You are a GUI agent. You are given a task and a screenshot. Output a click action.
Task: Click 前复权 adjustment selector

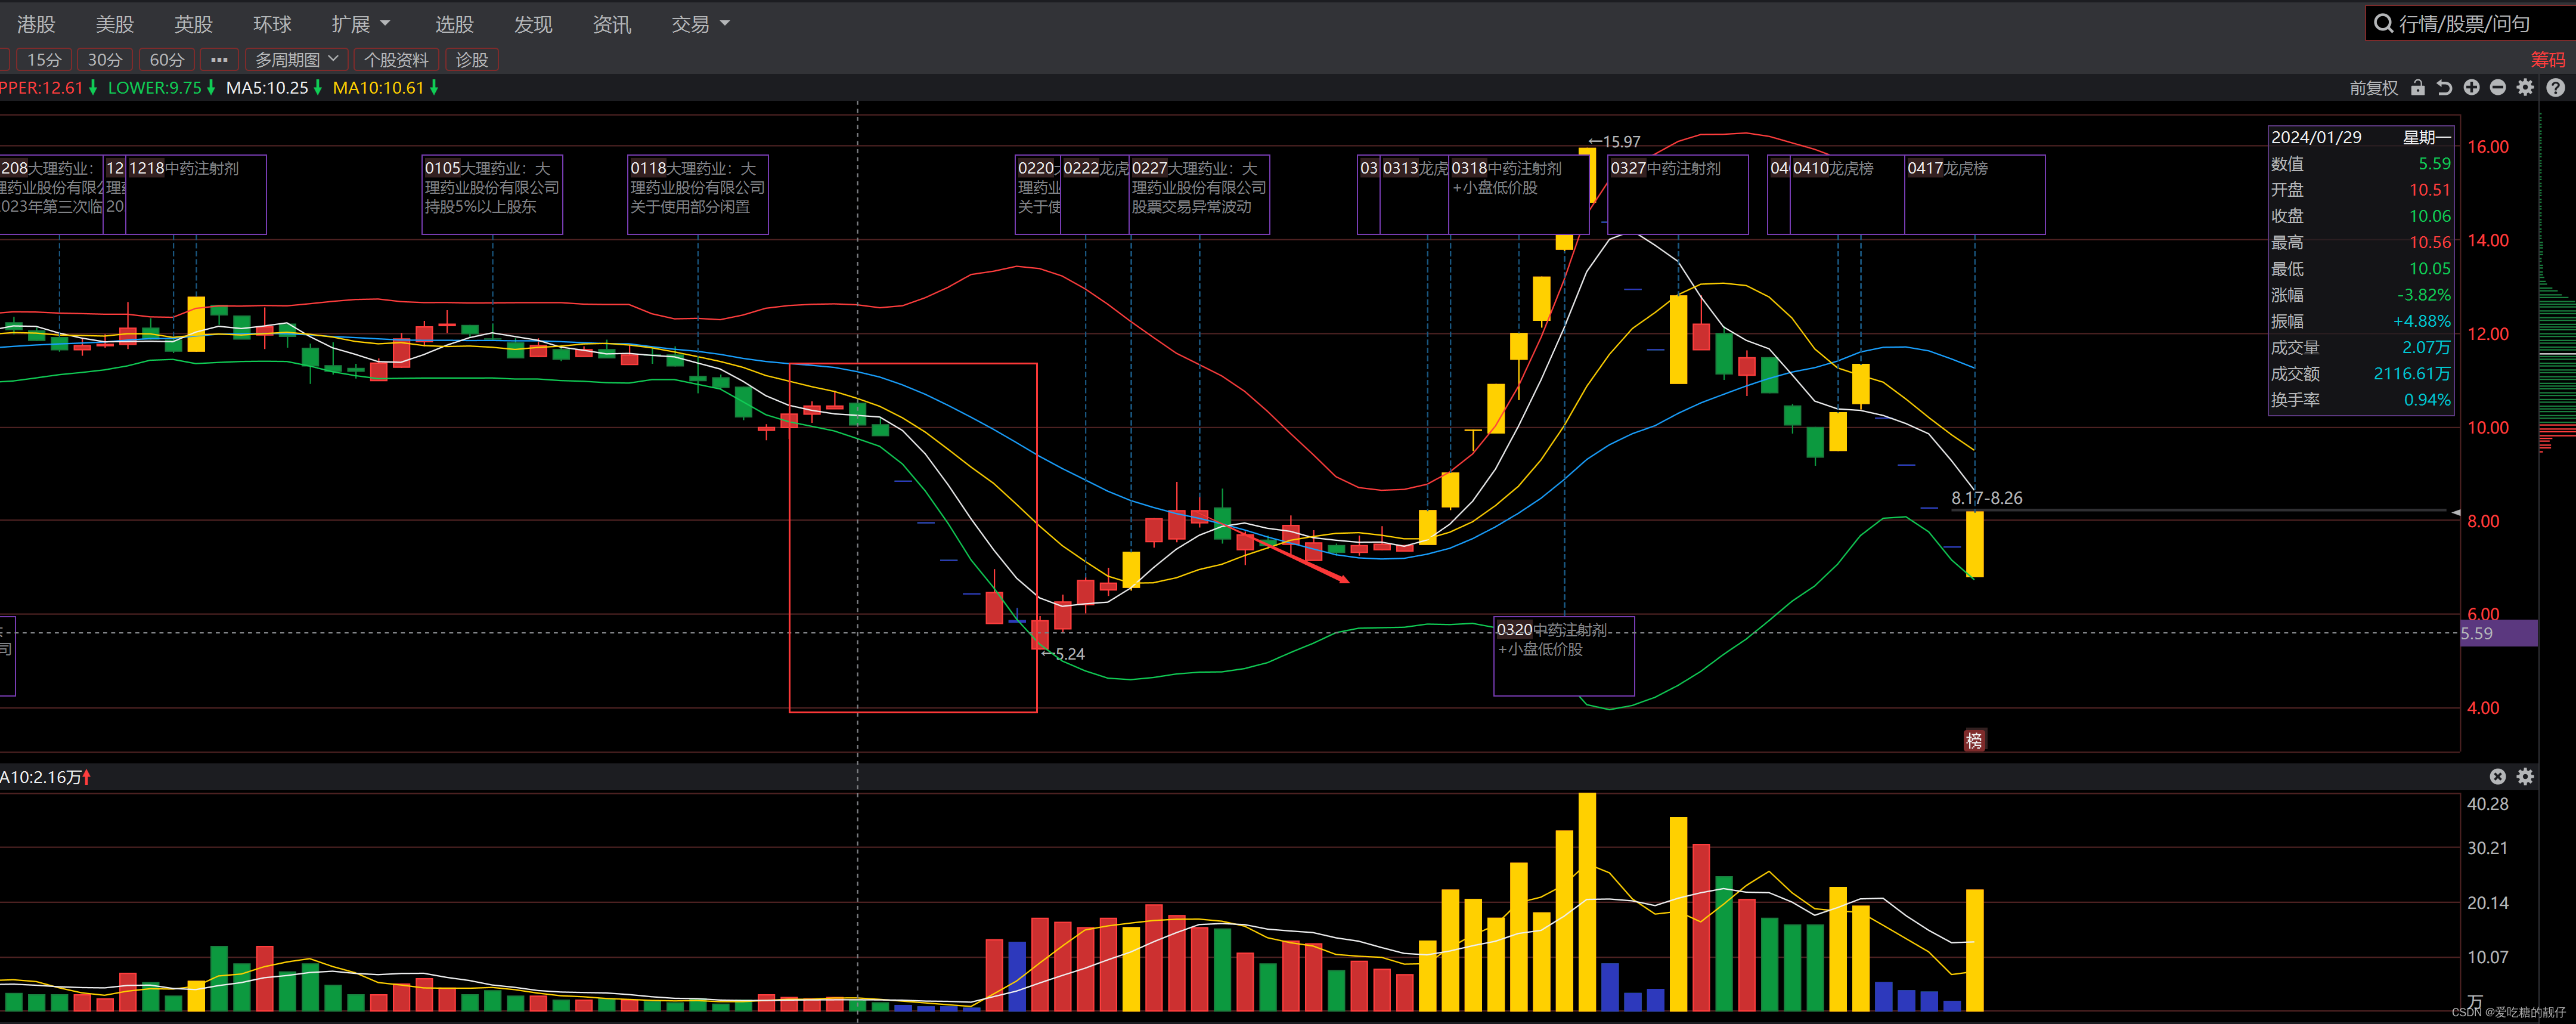(2373, 88)
